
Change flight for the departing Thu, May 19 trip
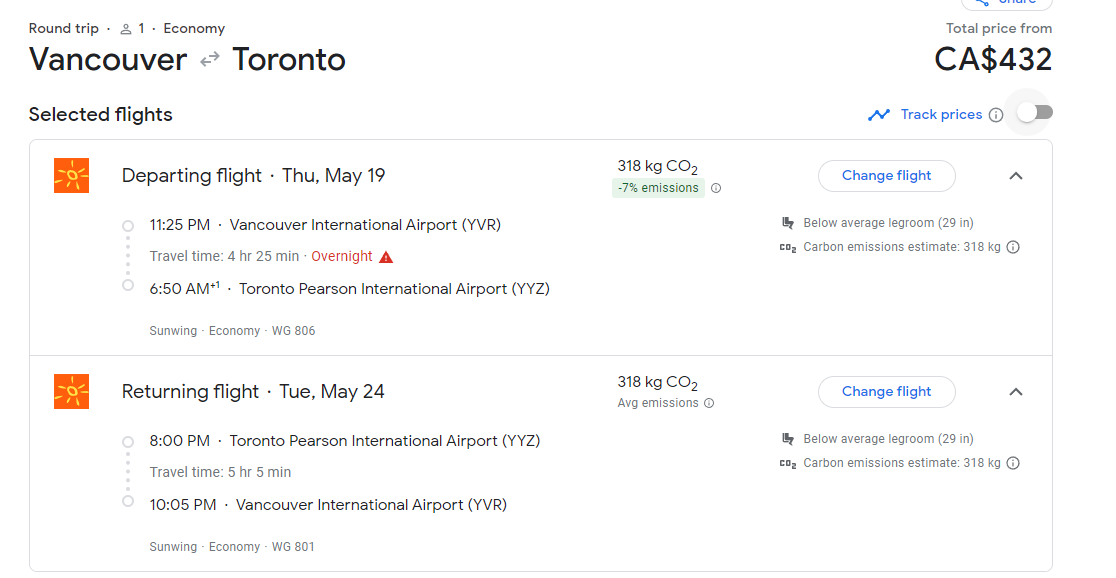tap(886, 176)
